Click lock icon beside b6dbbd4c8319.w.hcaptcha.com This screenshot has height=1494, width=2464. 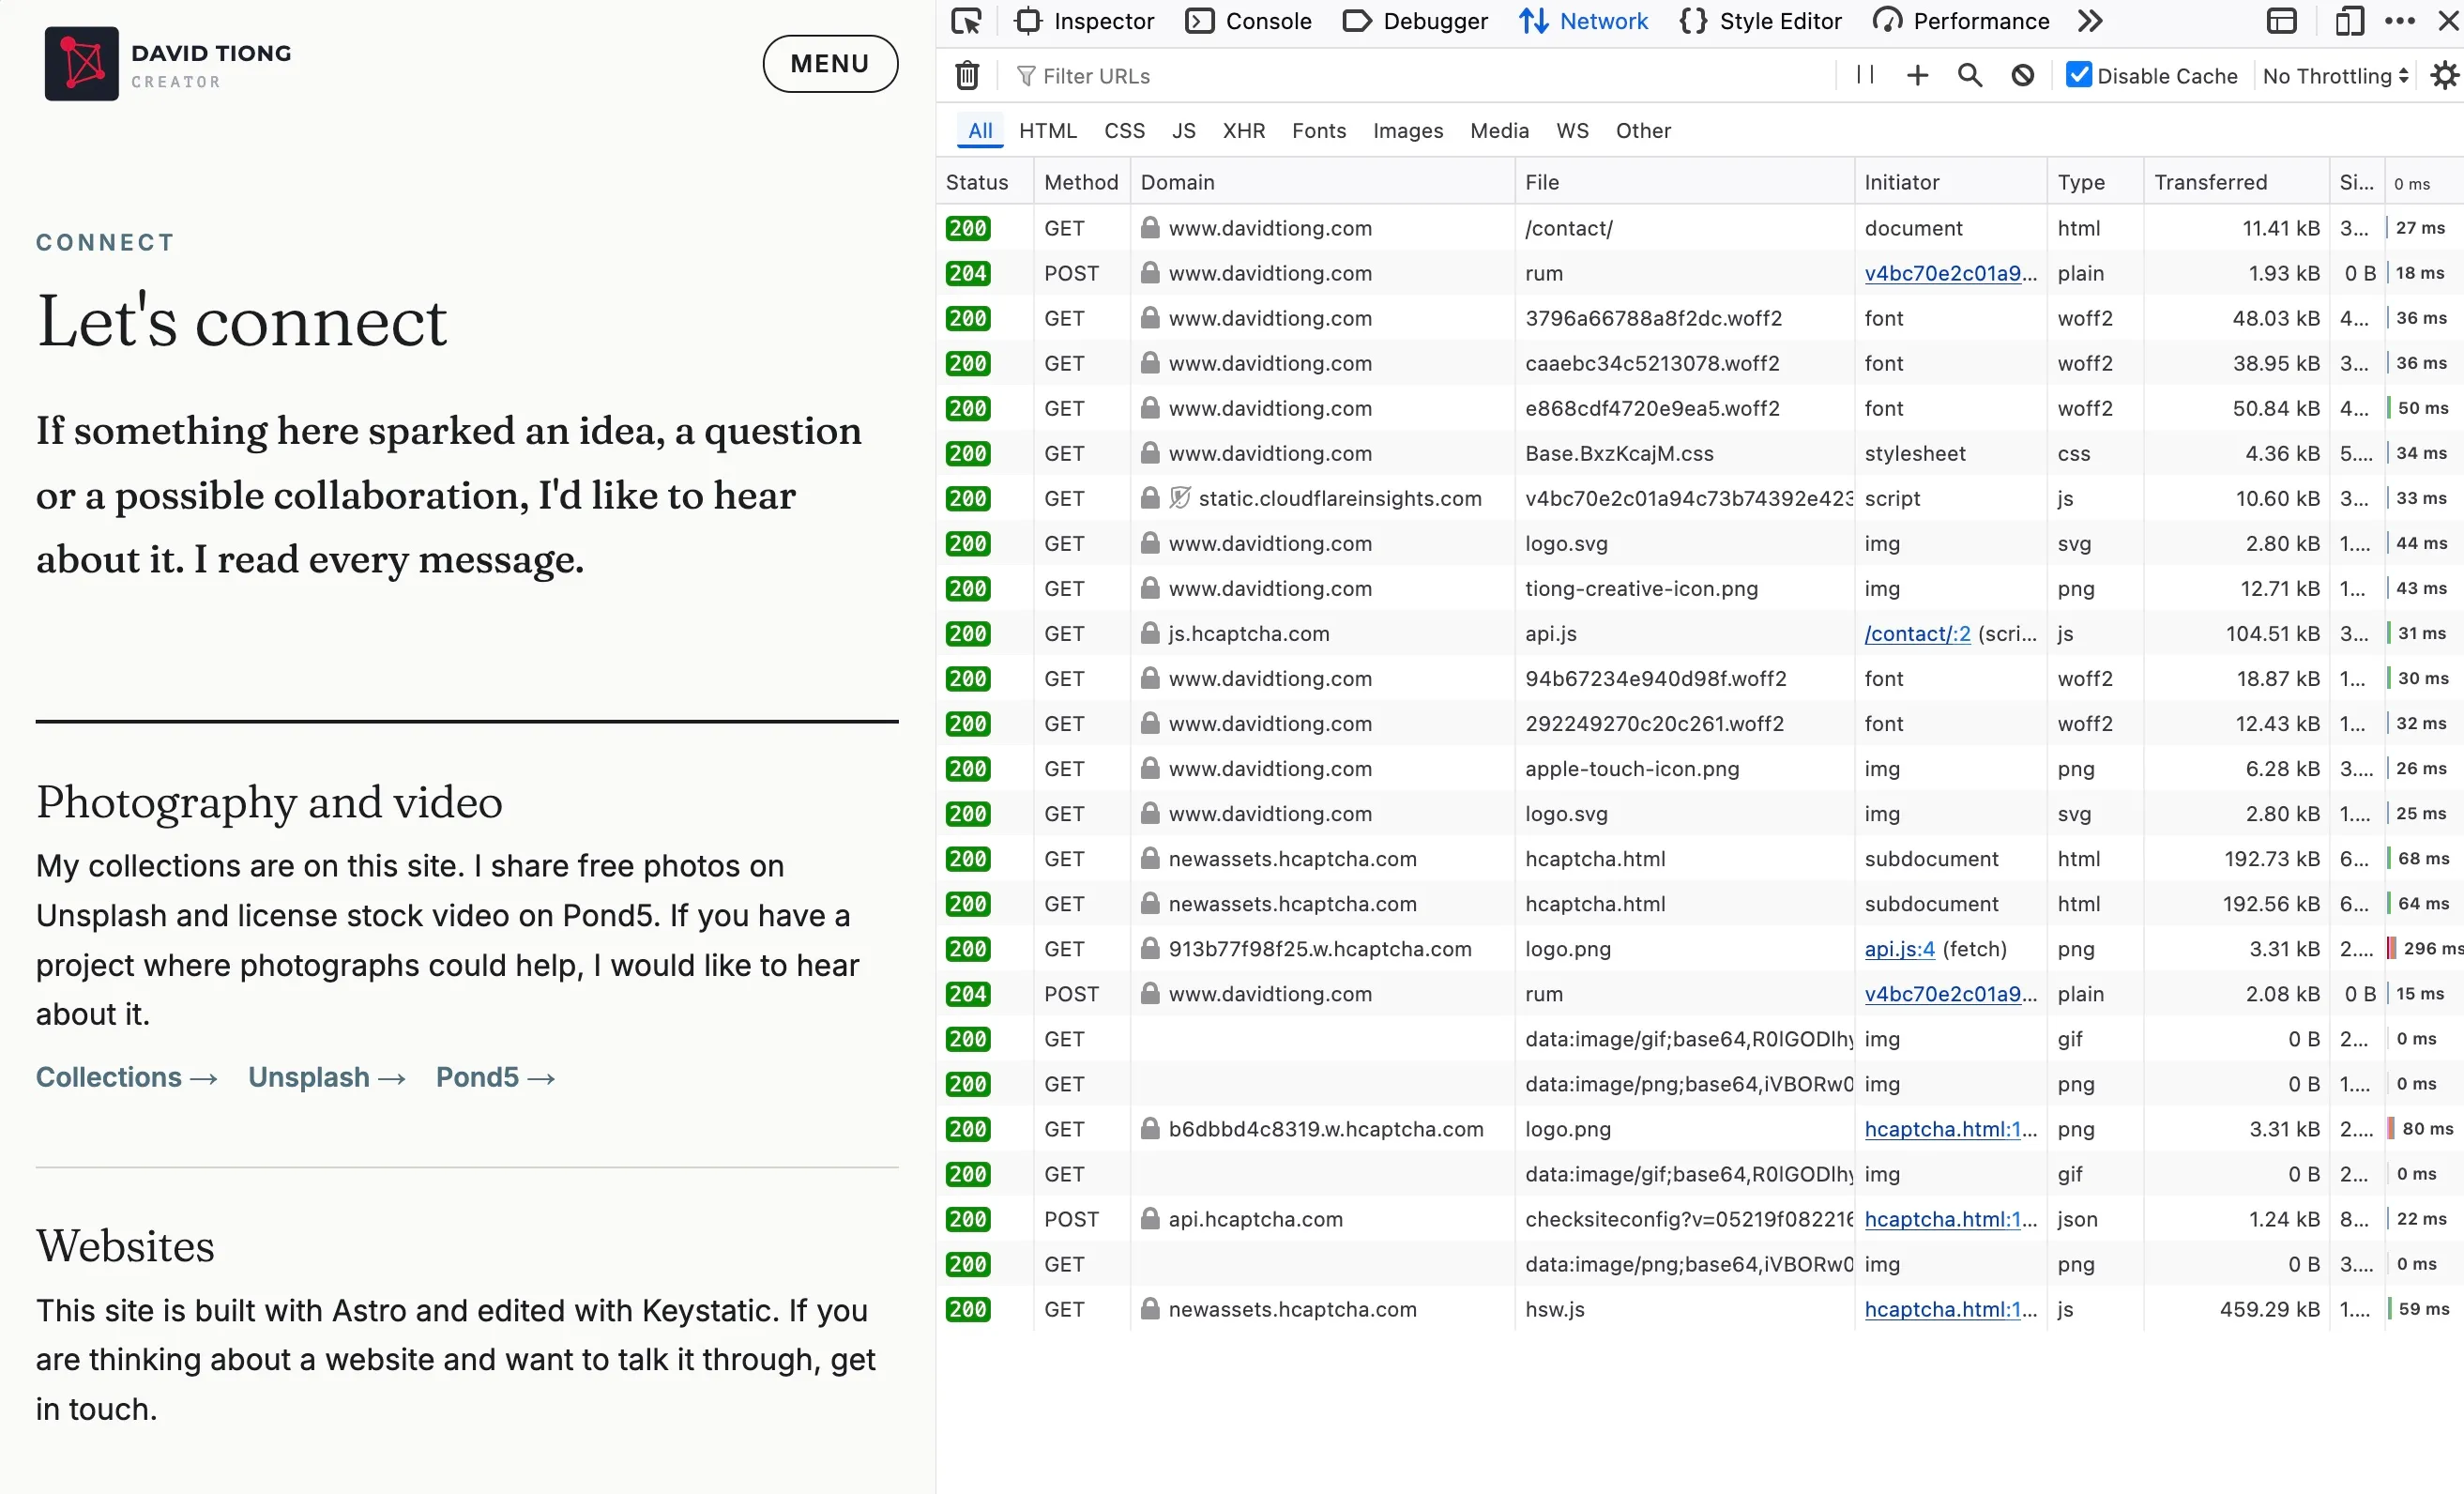point(1150,1129)
